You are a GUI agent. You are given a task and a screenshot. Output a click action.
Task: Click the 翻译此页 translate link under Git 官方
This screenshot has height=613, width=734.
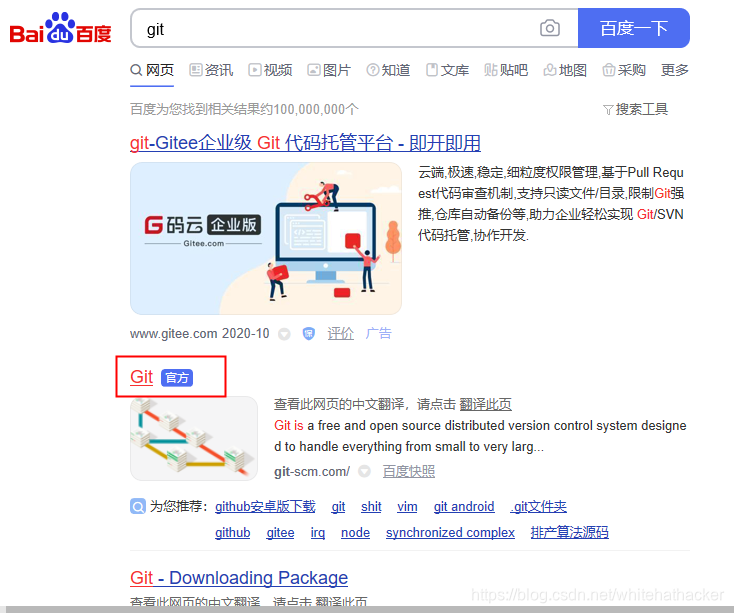click(485, 404)
